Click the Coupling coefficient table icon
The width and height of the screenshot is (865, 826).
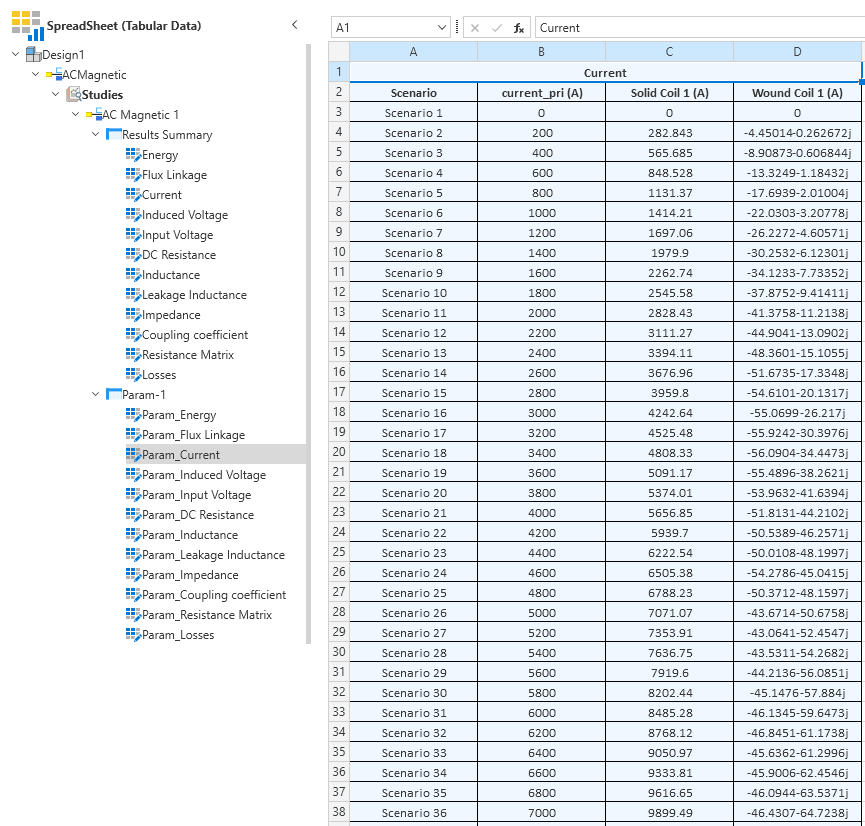coord(134,335)
